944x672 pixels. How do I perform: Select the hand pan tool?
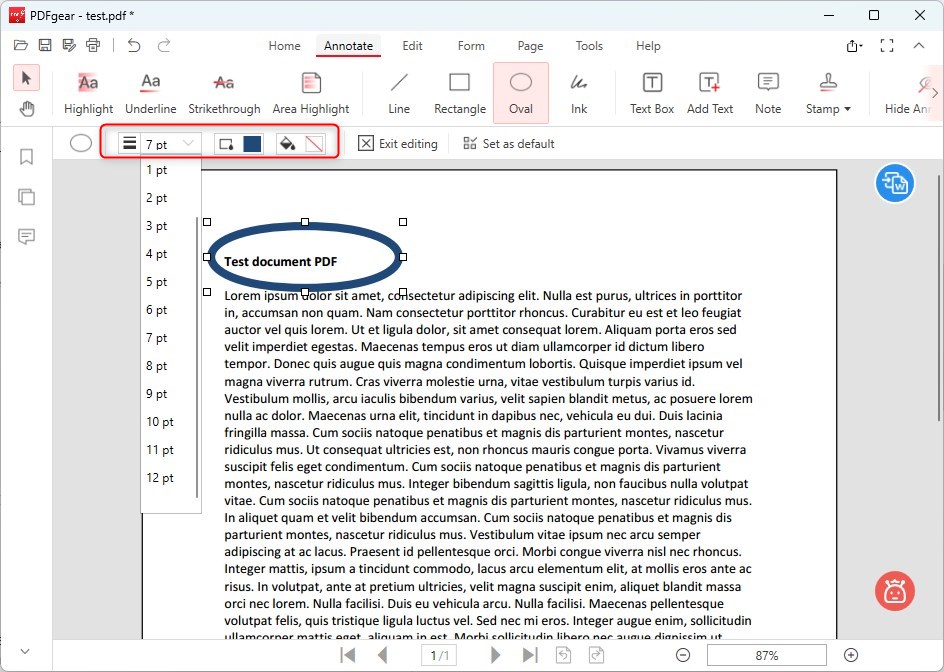(26, 109)
